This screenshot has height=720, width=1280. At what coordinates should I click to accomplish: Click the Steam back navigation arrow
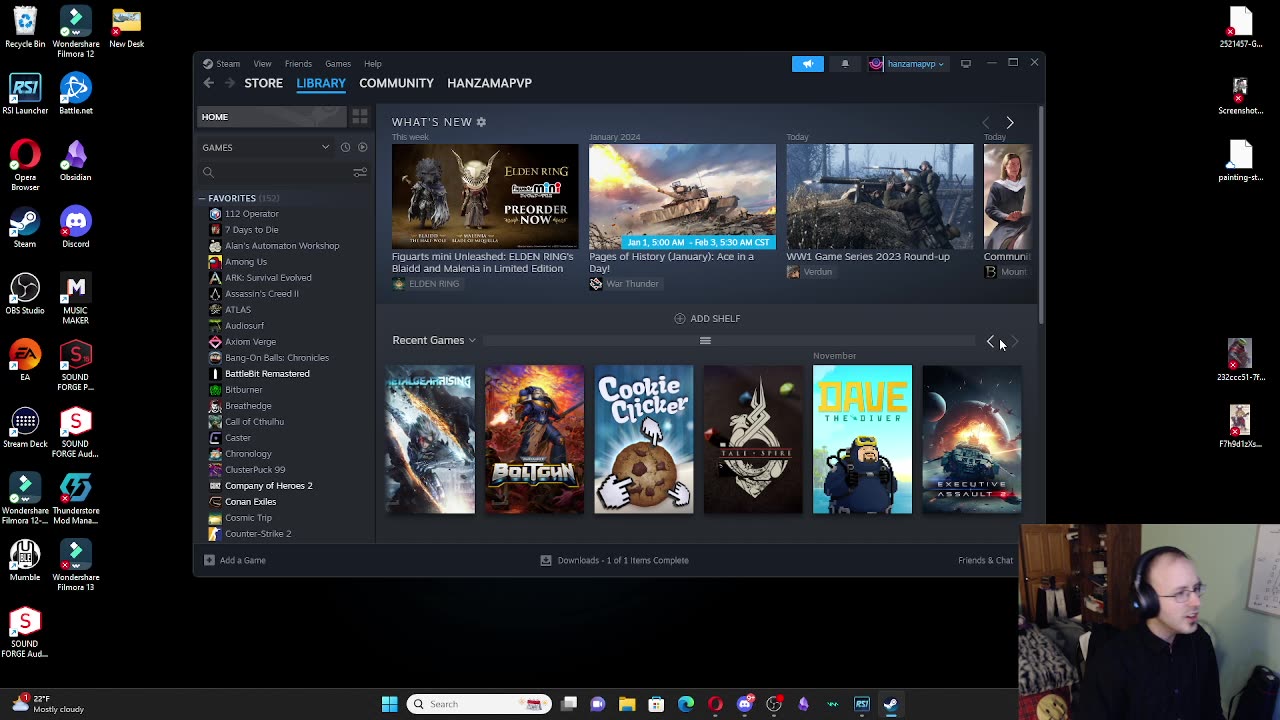208,83
